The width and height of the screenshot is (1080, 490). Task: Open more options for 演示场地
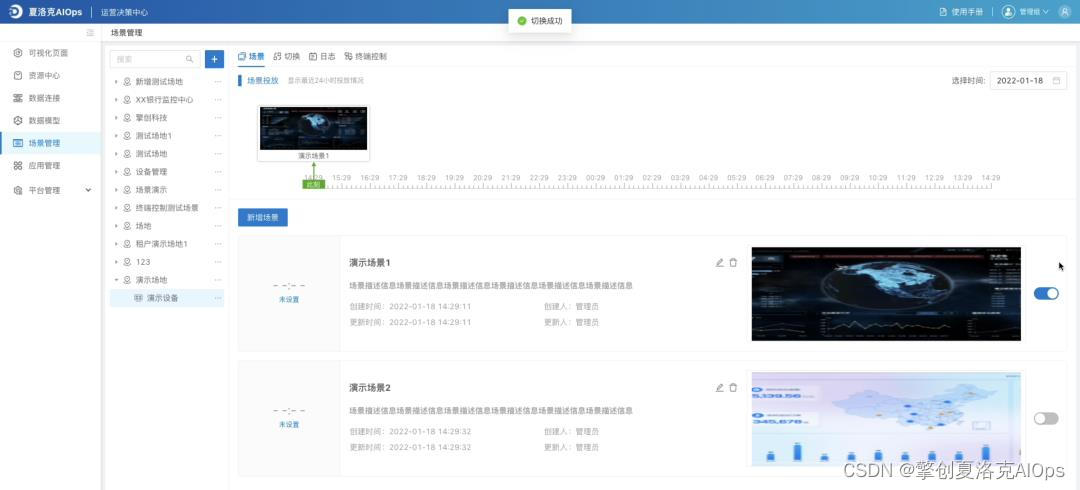218,280
